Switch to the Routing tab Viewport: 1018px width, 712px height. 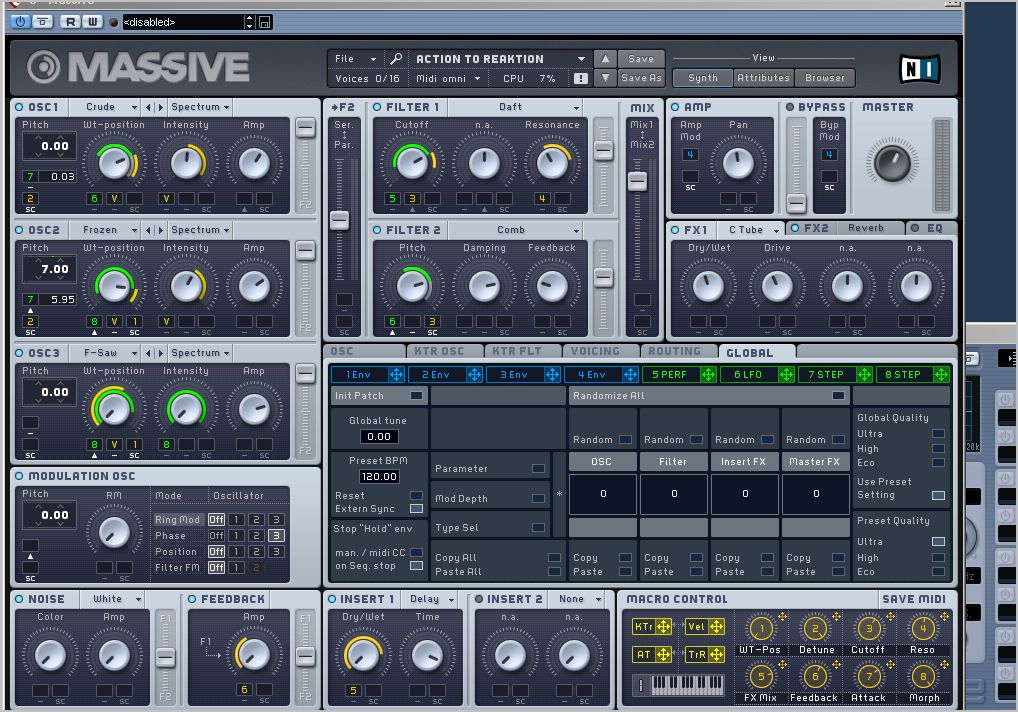pos(674,351)
